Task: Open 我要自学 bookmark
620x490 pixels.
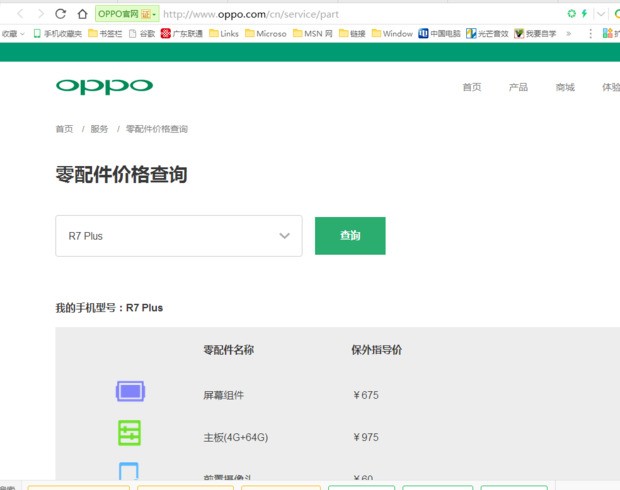Action: [x=535, y=34]
